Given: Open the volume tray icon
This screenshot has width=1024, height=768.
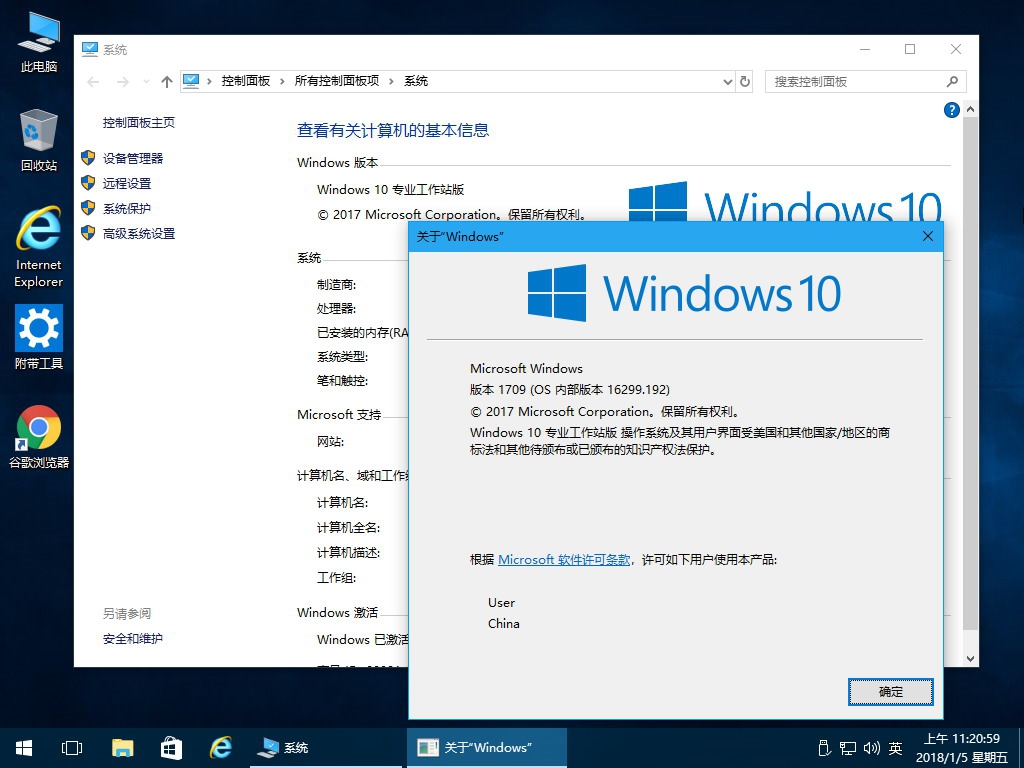Looking at the screenshot, I should pos(872,748).
